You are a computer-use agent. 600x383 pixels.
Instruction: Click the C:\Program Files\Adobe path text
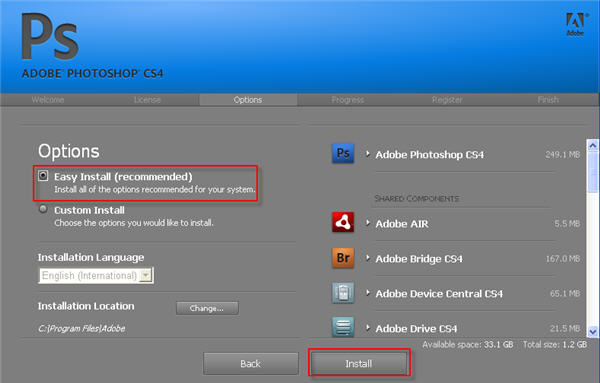coord(82,328)
